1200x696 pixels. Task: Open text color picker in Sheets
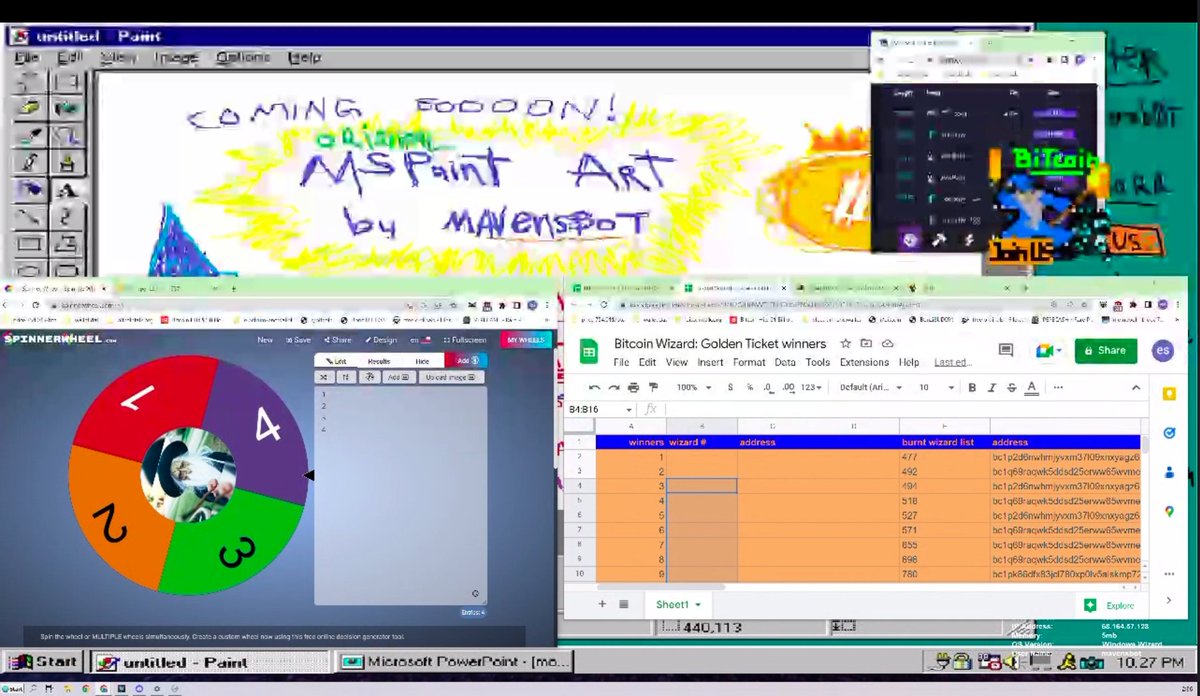1032,387
